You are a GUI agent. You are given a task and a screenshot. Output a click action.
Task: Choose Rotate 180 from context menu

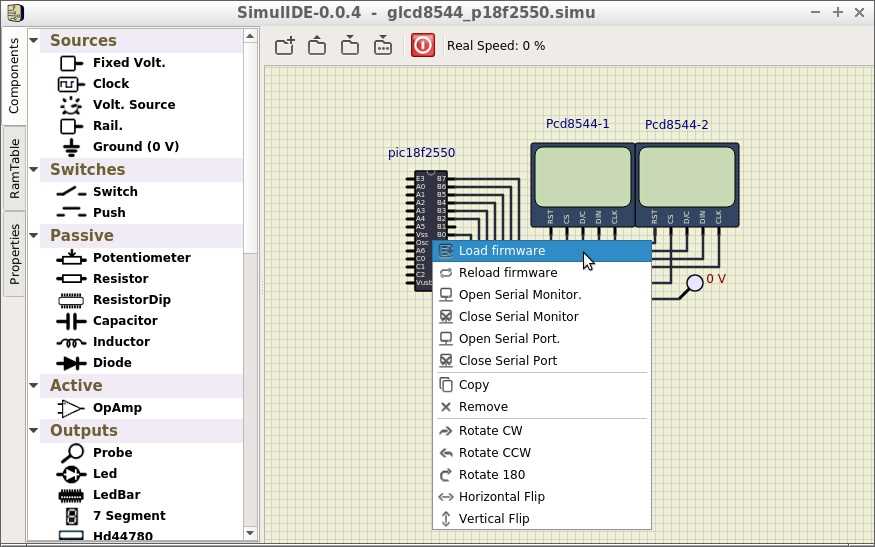tap(542, 475)
